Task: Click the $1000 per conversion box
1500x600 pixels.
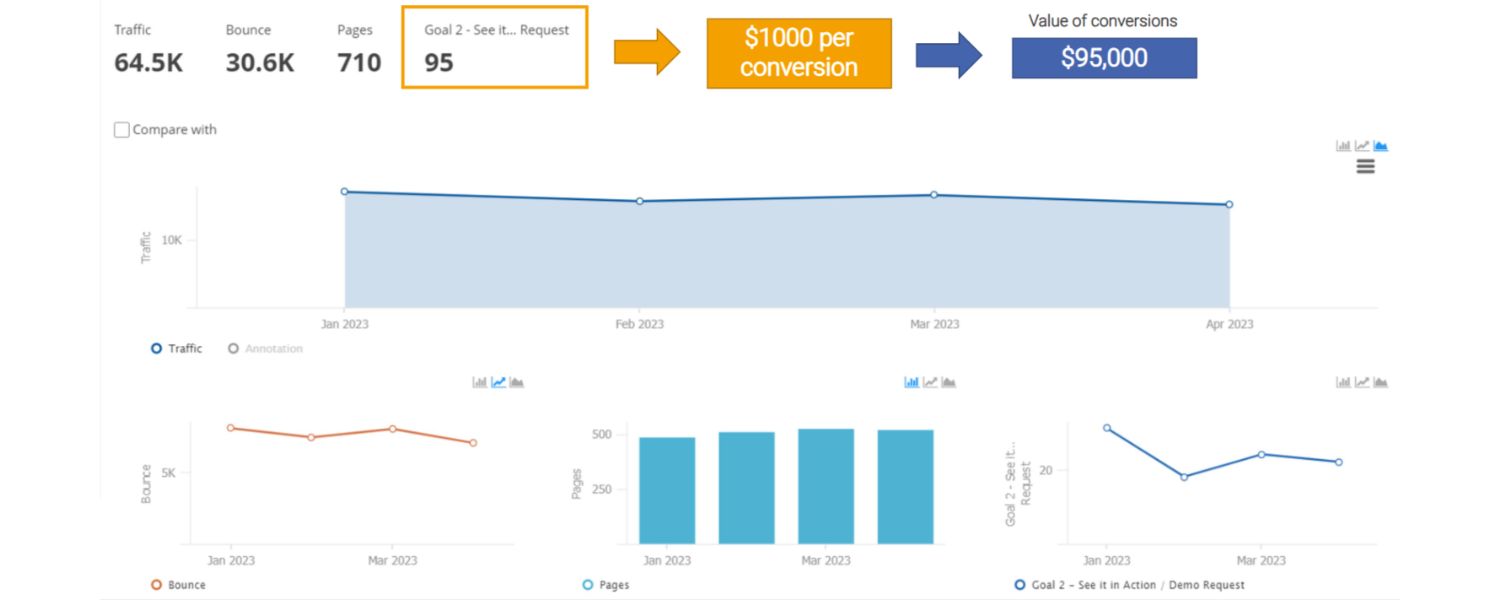Action: point(799,53)
